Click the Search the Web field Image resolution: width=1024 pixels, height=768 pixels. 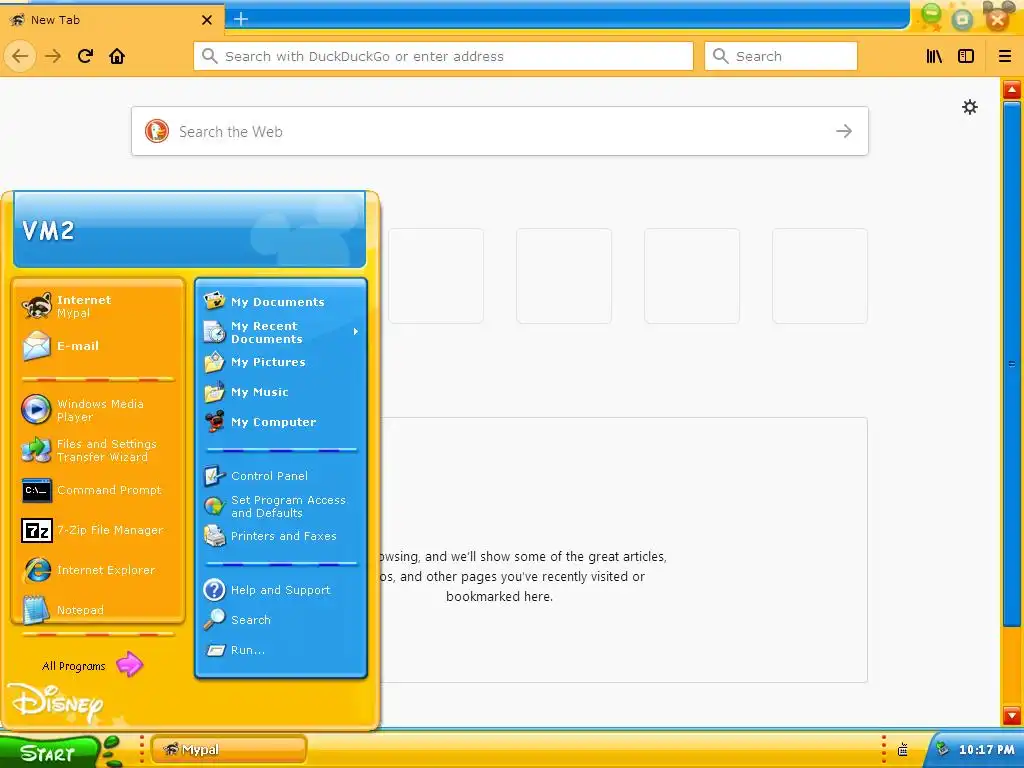(x=500, y=131)
